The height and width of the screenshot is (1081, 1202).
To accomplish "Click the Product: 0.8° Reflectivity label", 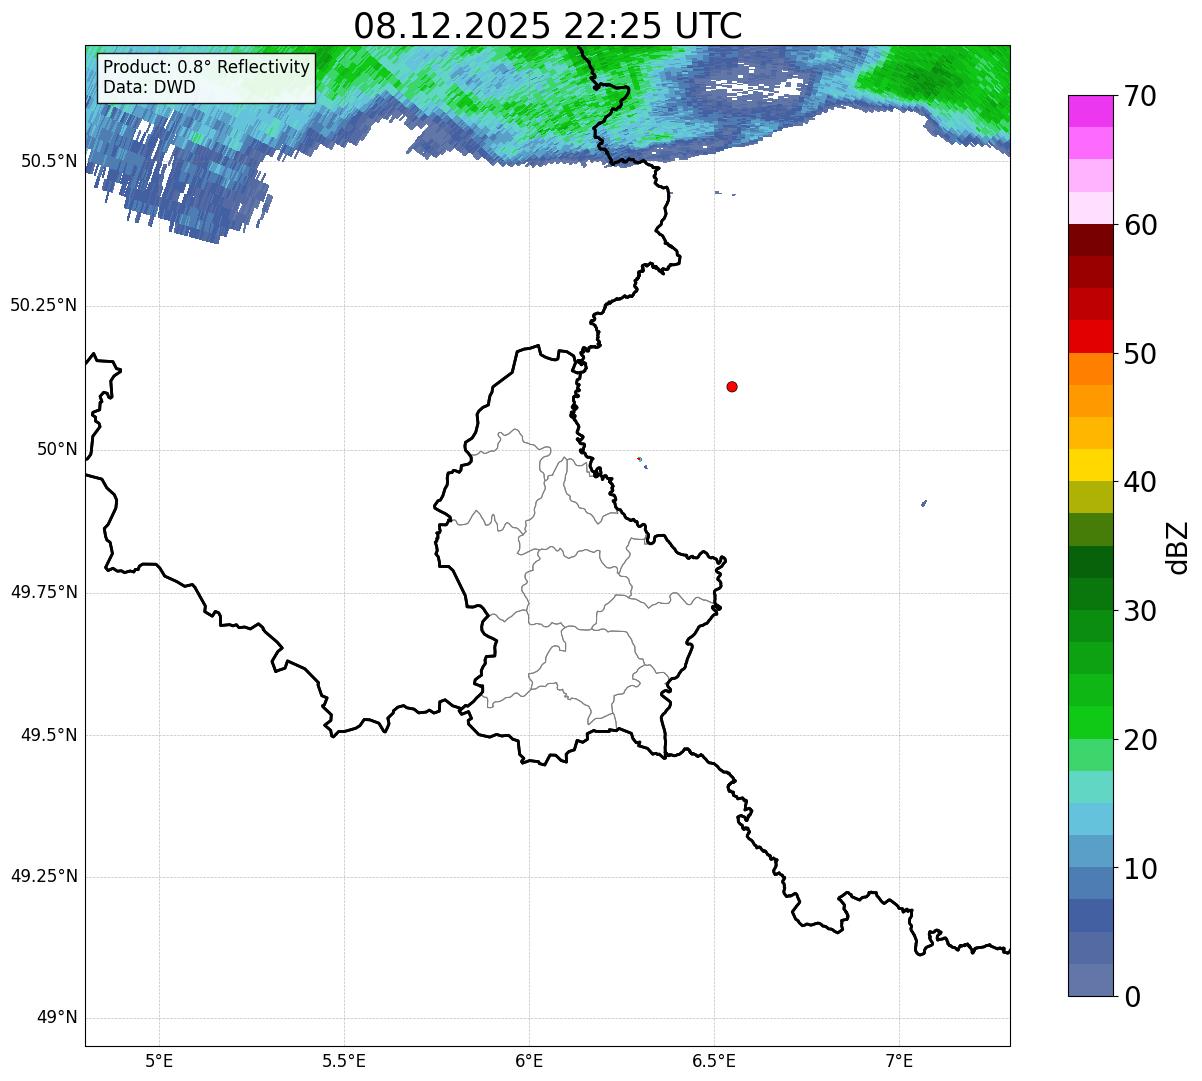I will (207, 67).
